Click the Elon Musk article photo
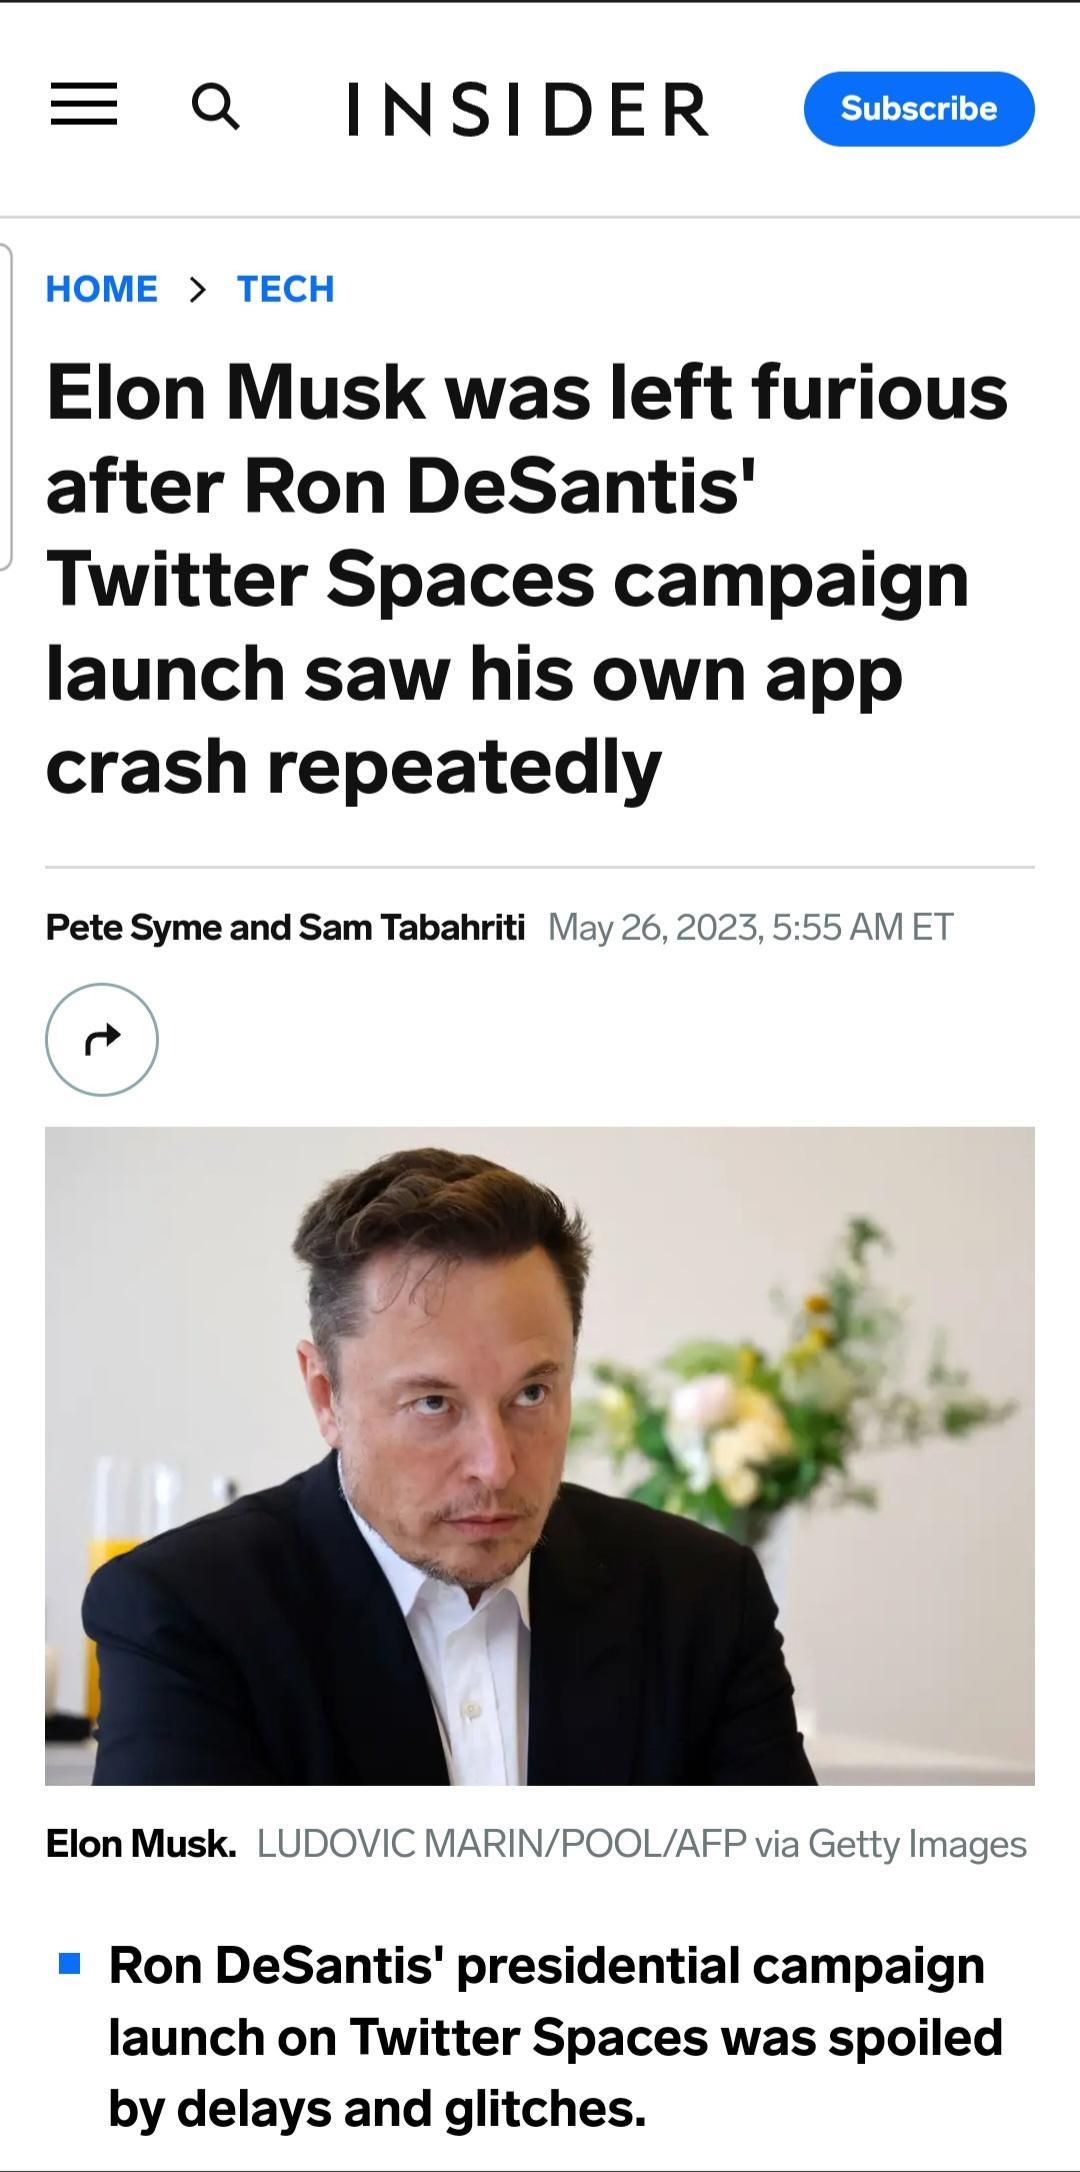Image resolution: width=1080 pixels, height=2172 pixels. [x=540, y=1455]
